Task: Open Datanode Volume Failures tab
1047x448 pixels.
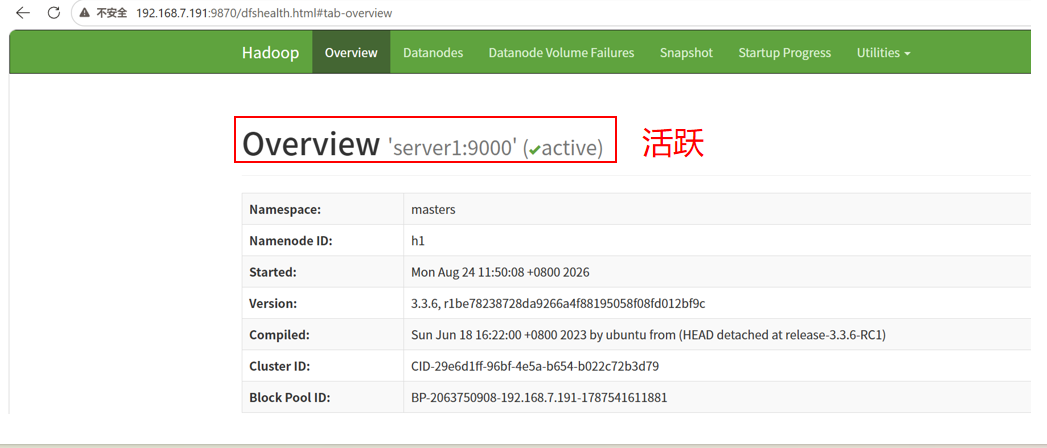Action: pyautogui.click(x=561, y=53)
